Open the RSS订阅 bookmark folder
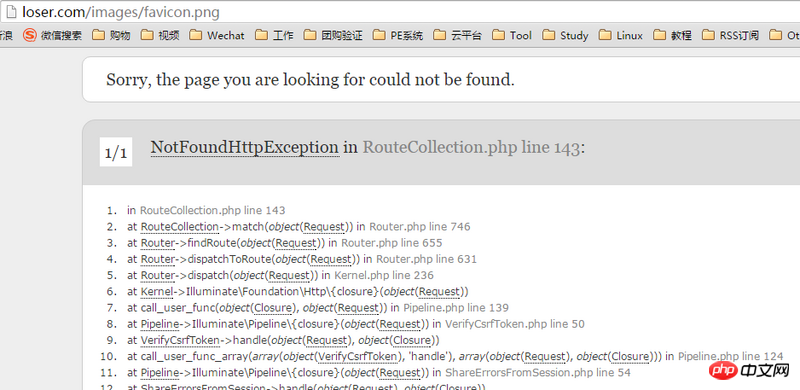The height and width of the screenshot is (390, 800). pyautogui.click(x=730, y=35)
